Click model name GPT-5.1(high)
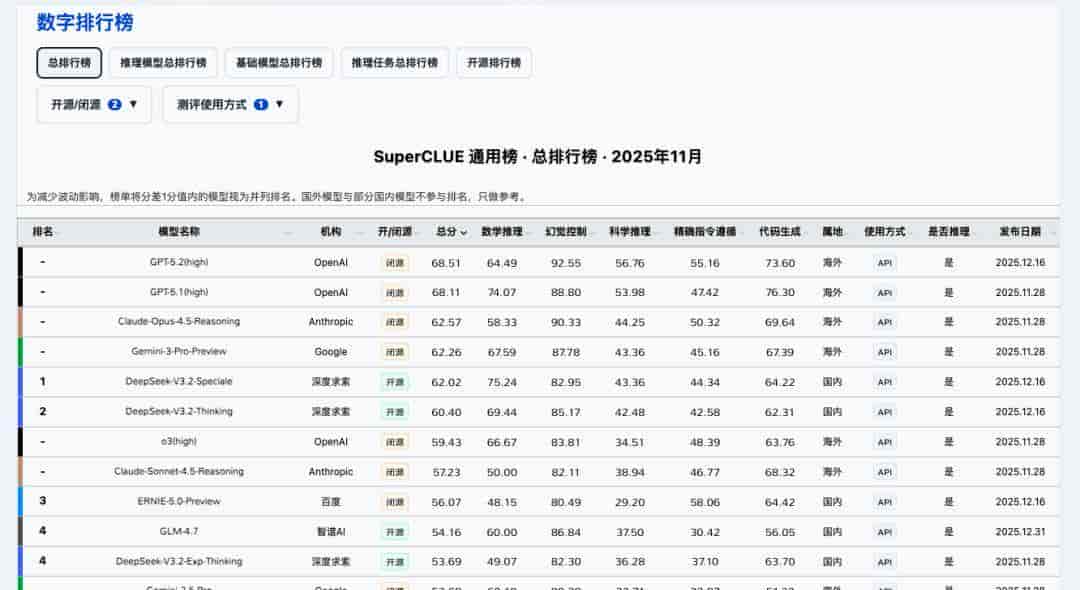The image size is (1080, 590). 179,292
